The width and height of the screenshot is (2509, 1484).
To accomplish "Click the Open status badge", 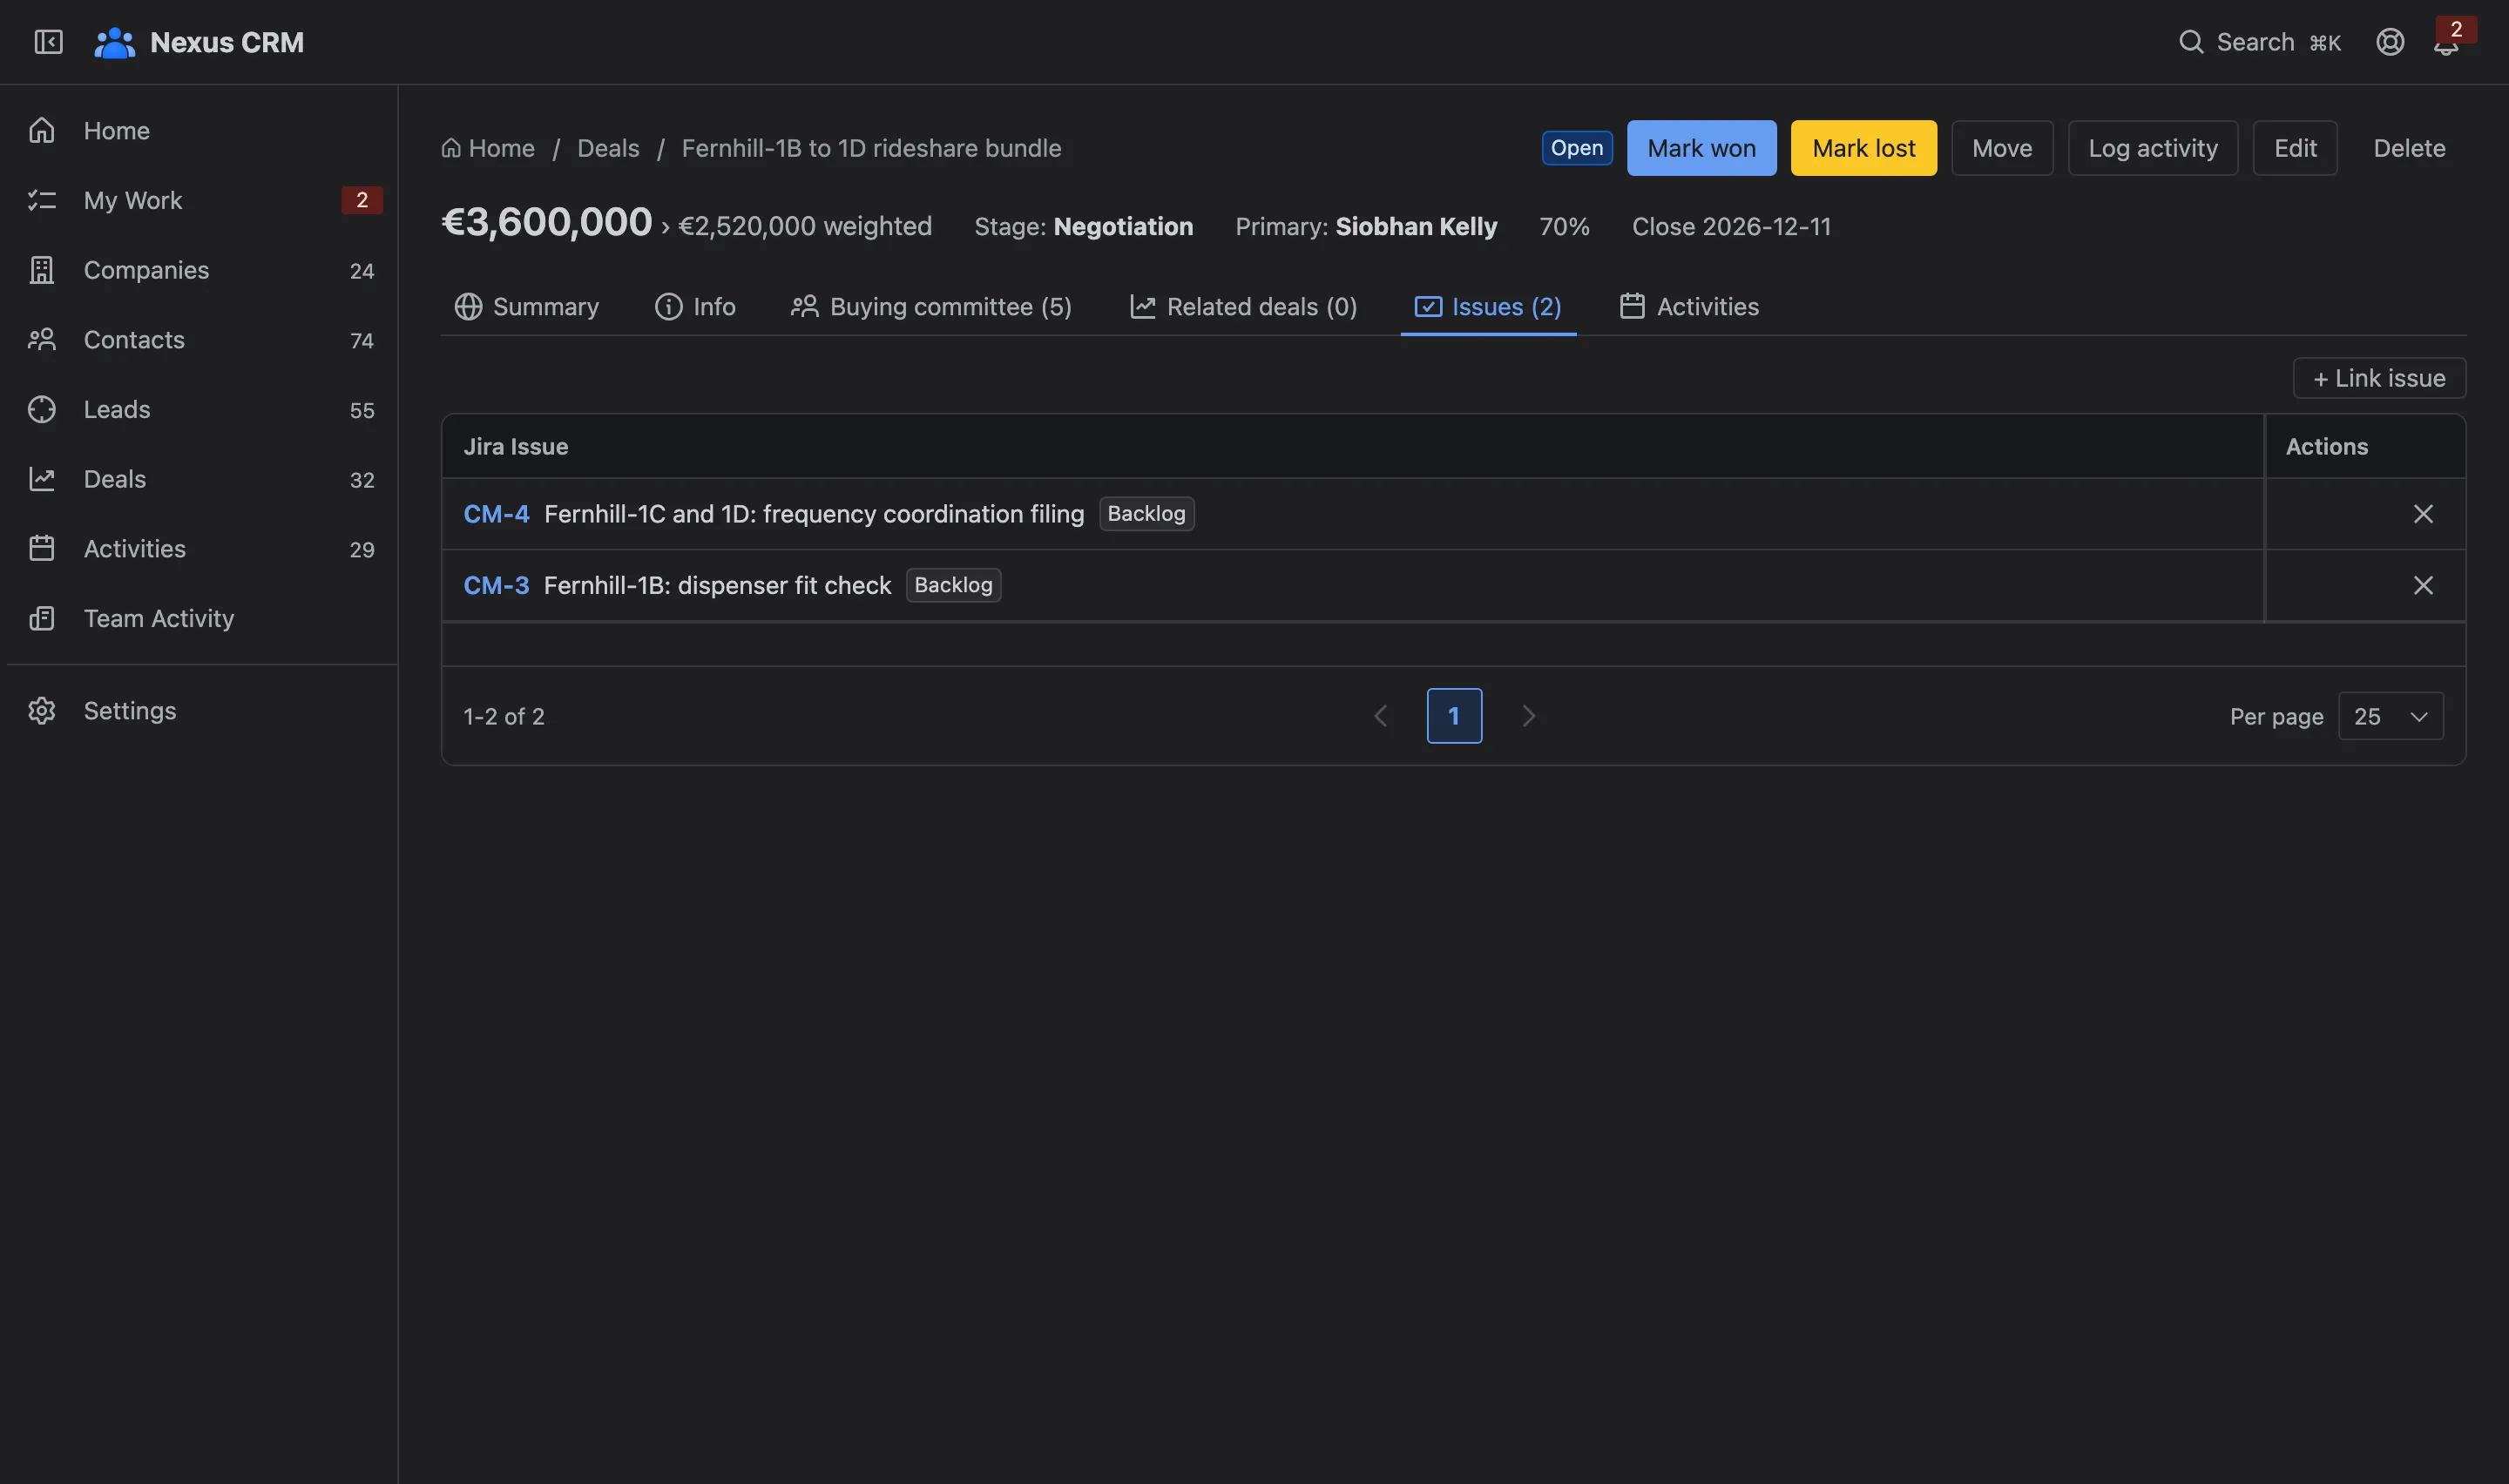I will point(1577,148).
